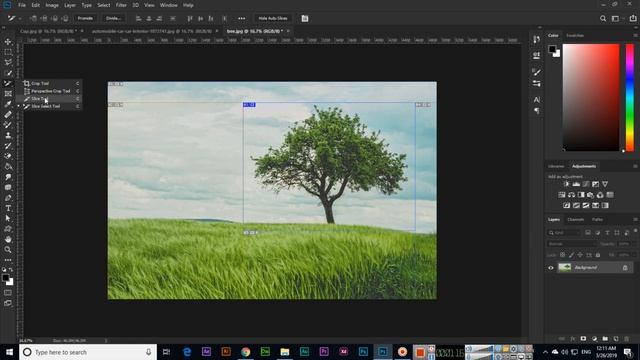
Task: Click the share icon at top right
Action: (x=633, y=18)
